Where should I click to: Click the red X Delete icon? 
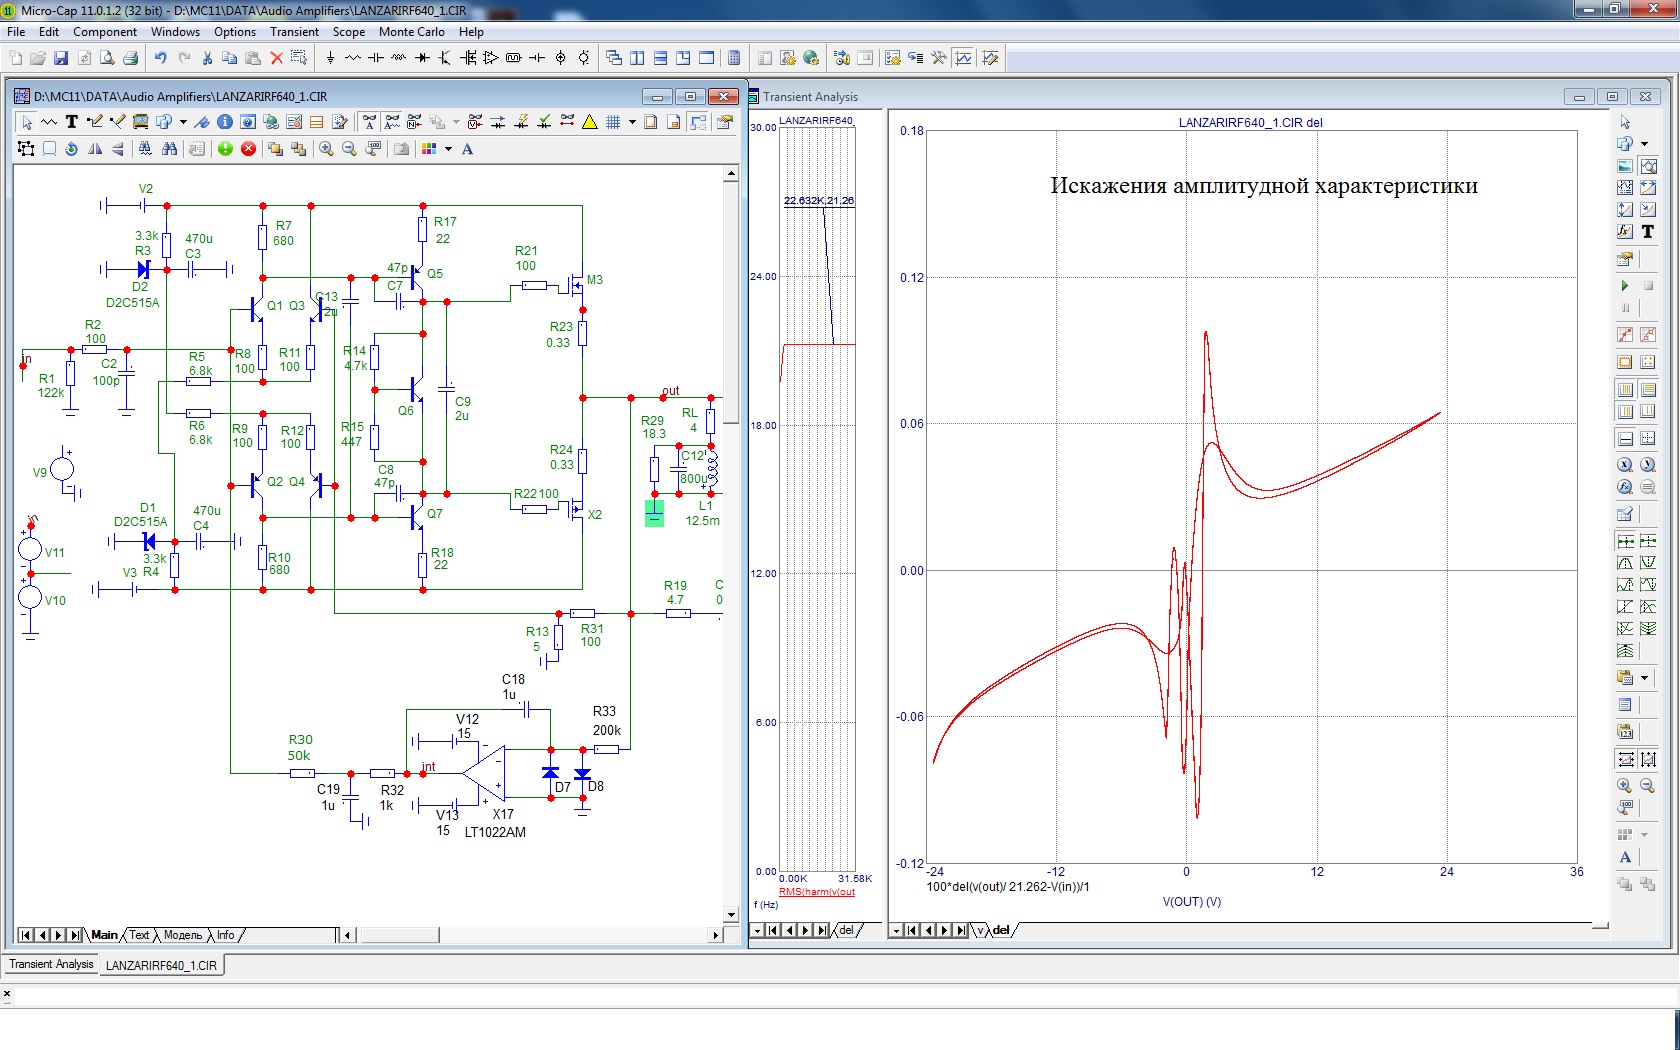277,58
